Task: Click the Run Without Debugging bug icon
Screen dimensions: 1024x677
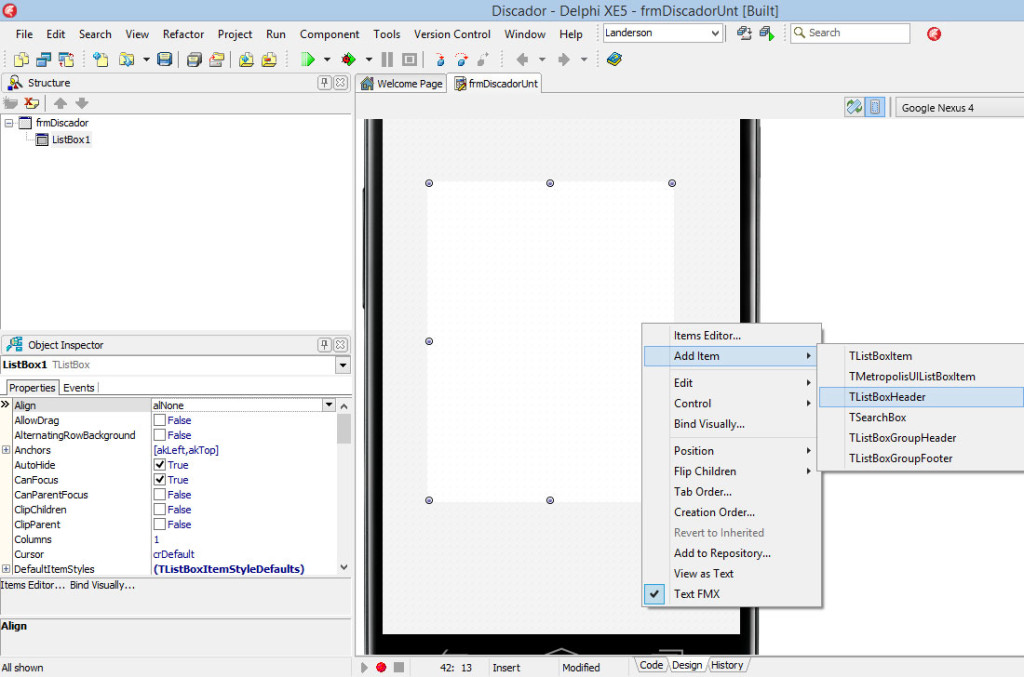Action: click(x=348, y=59)
